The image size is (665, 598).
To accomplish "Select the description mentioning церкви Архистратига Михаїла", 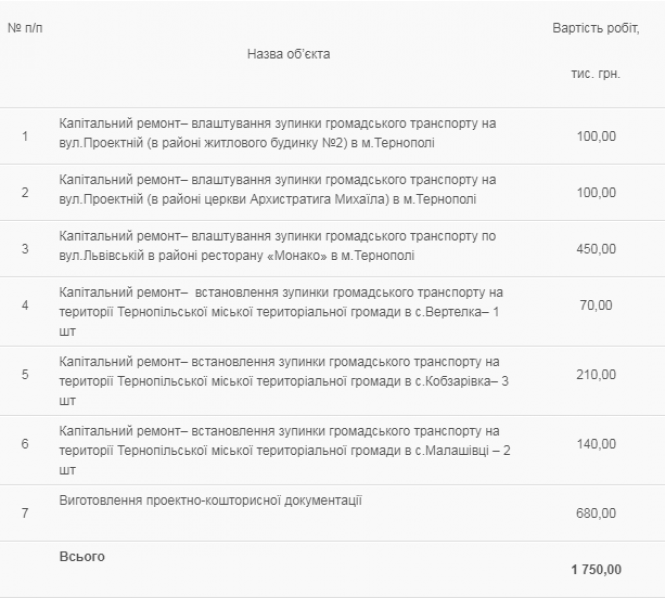I will 277,190.
